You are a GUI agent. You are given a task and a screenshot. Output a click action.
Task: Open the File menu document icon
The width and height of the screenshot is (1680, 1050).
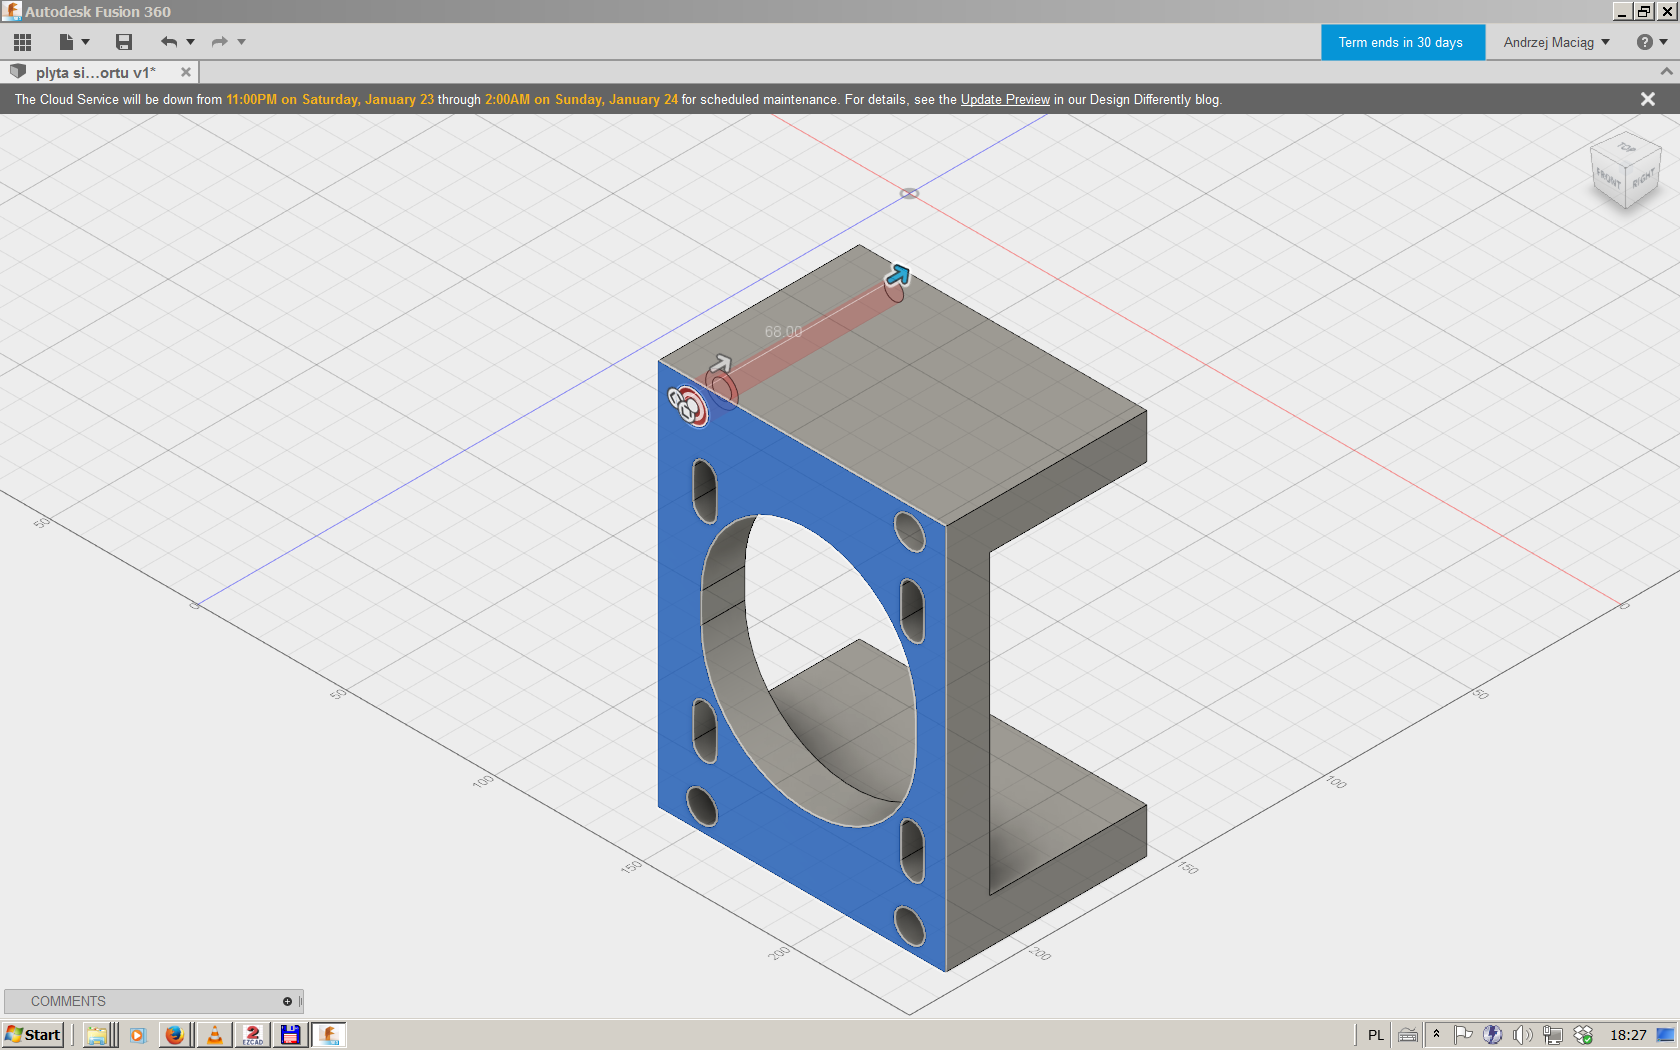click(x=66, y=42)
